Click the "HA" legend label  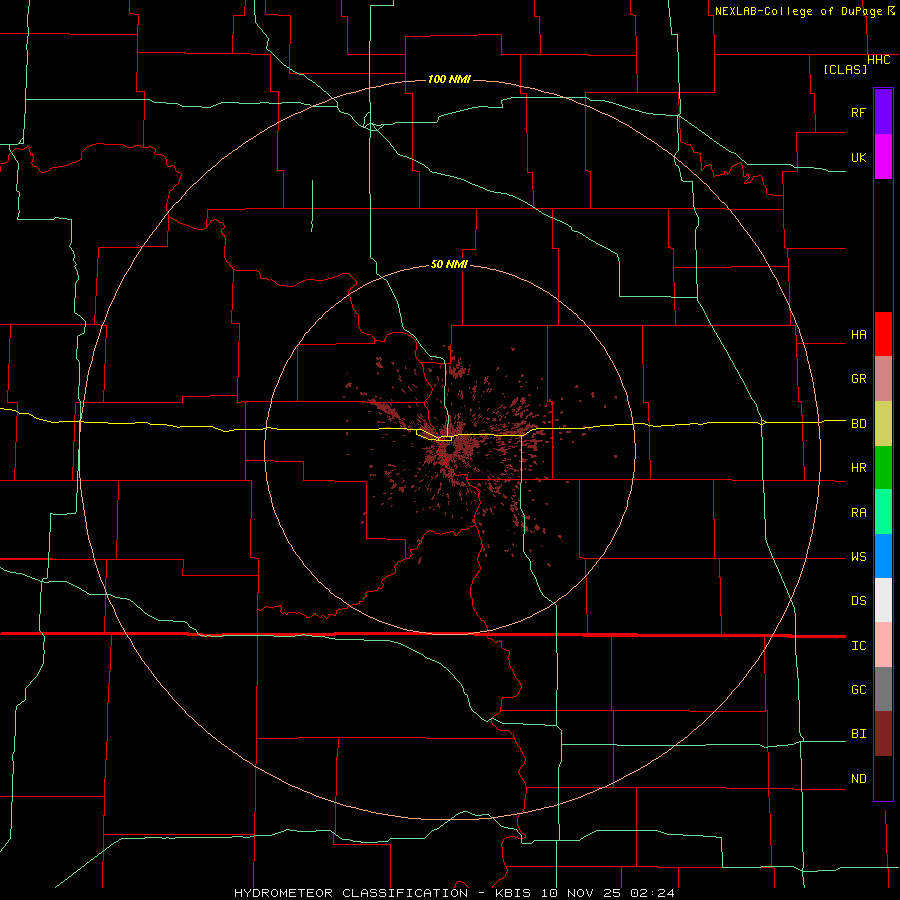[859, 335]
